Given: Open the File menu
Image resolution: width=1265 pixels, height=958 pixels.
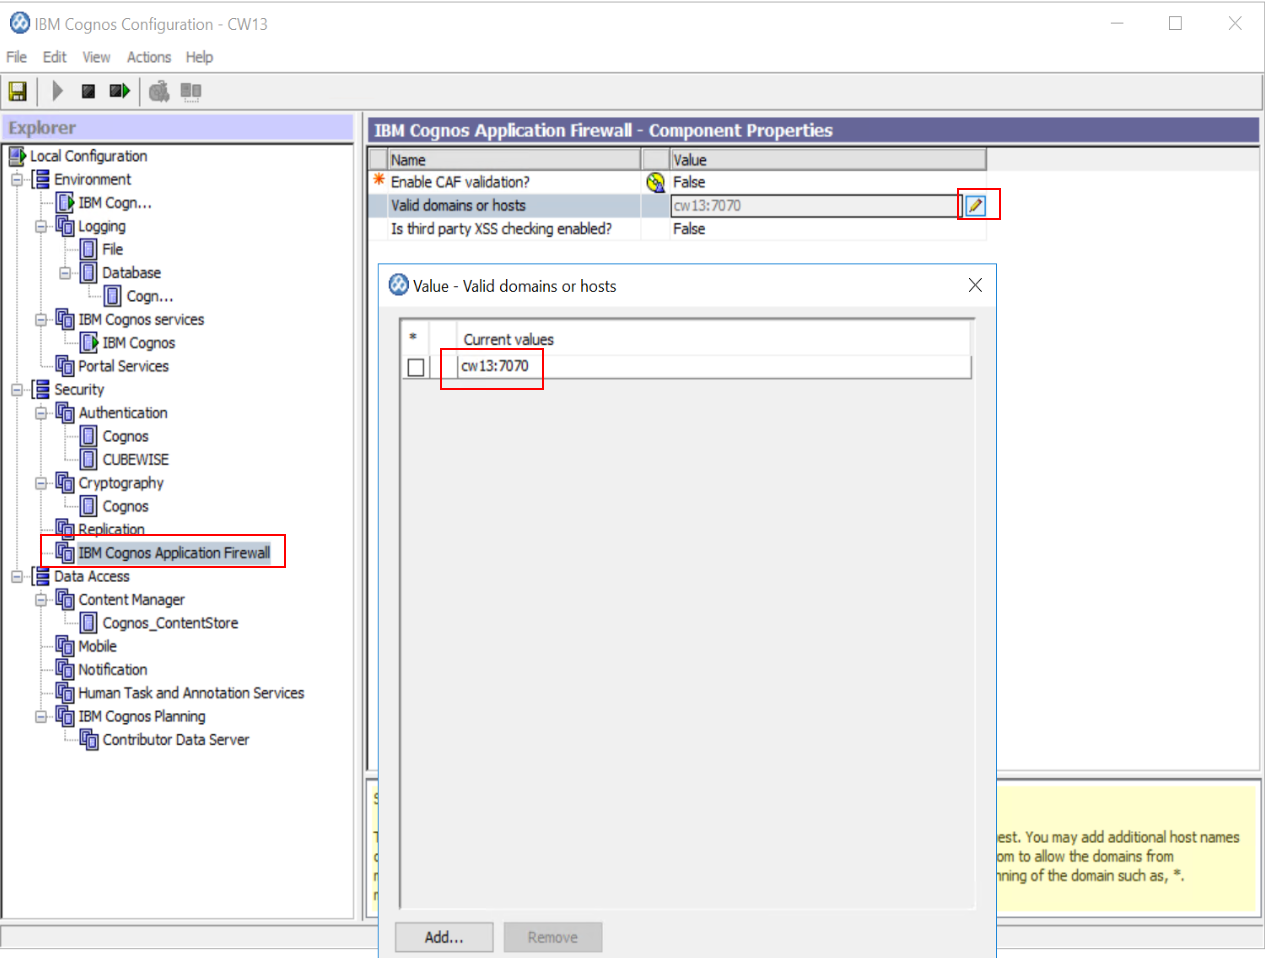Looking at the screenshot, I should tap(16, 57).
